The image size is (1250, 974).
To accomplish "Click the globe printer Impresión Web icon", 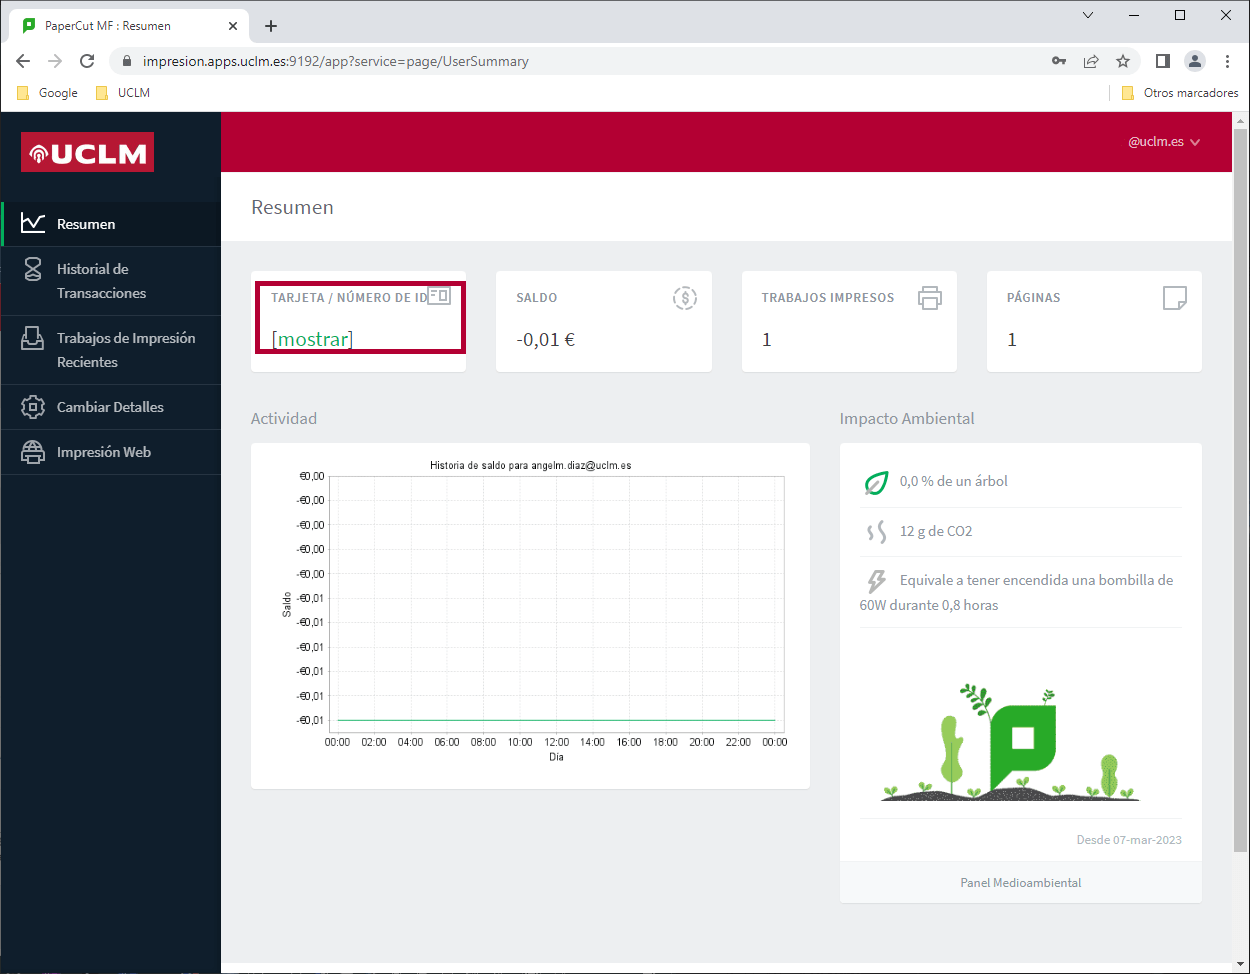I will click(33, 452).
